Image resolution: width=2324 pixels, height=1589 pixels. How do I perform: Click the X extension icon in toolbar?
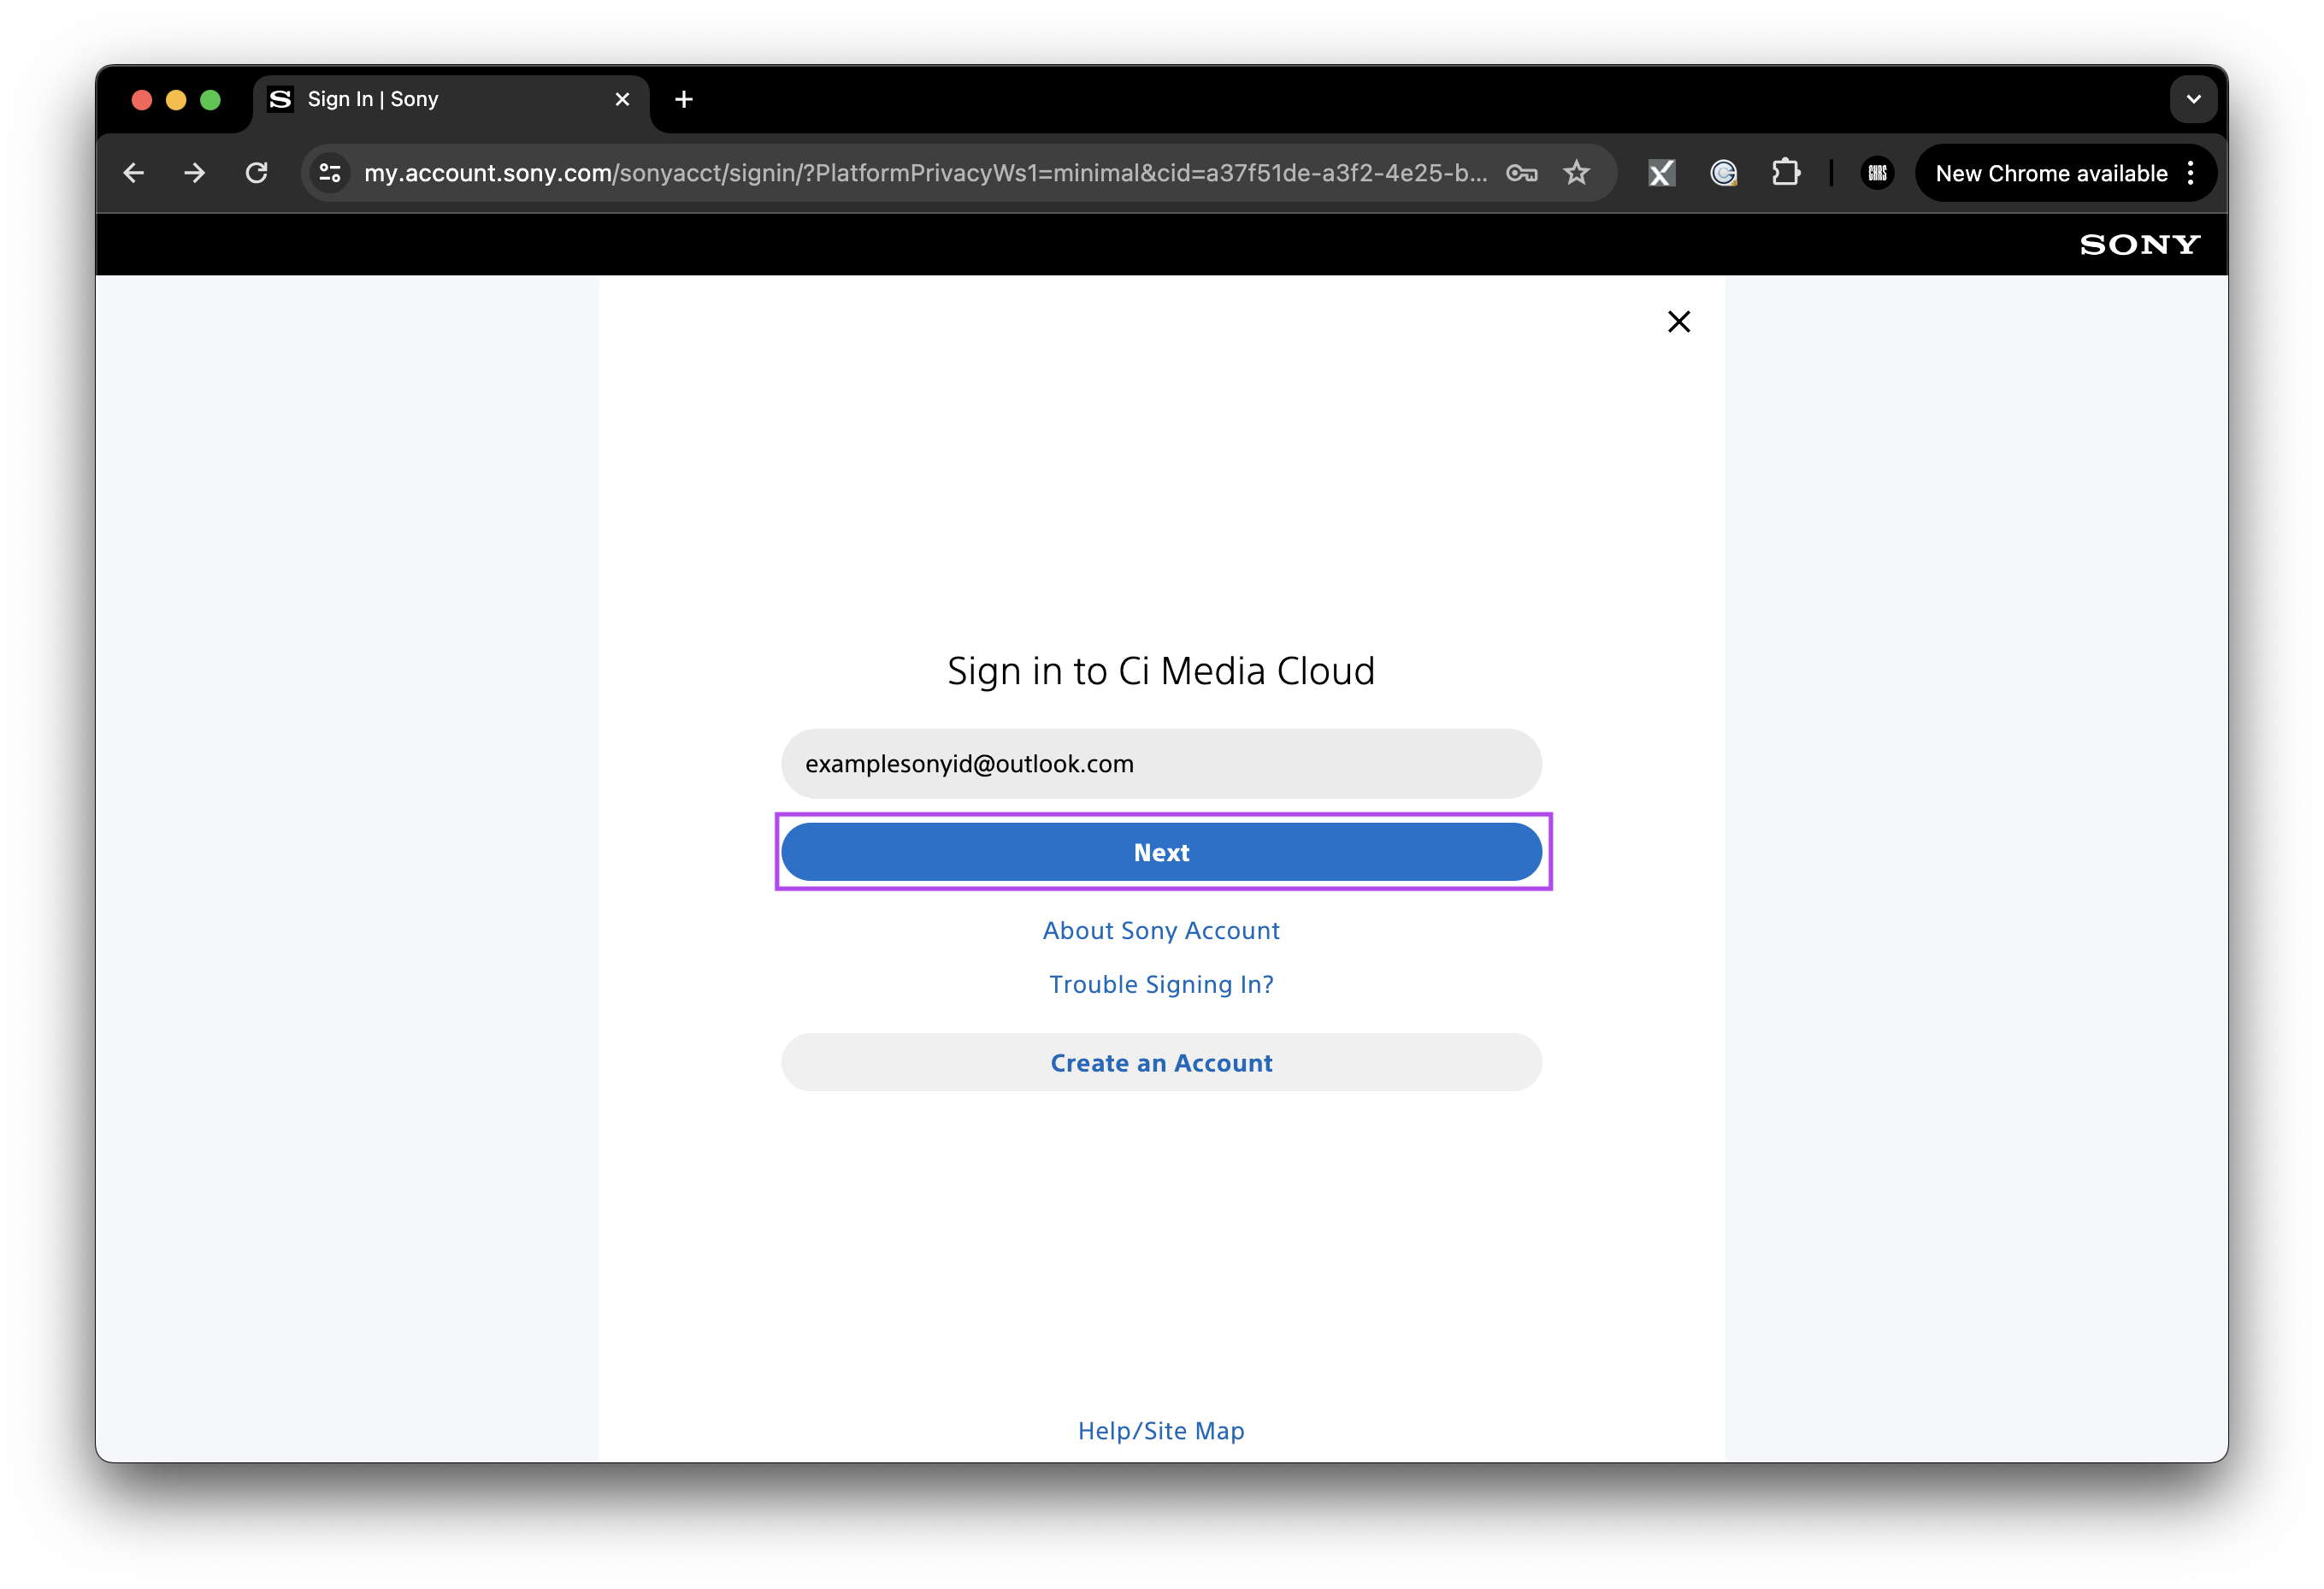pyautogui.click(x=1661, y=172)
